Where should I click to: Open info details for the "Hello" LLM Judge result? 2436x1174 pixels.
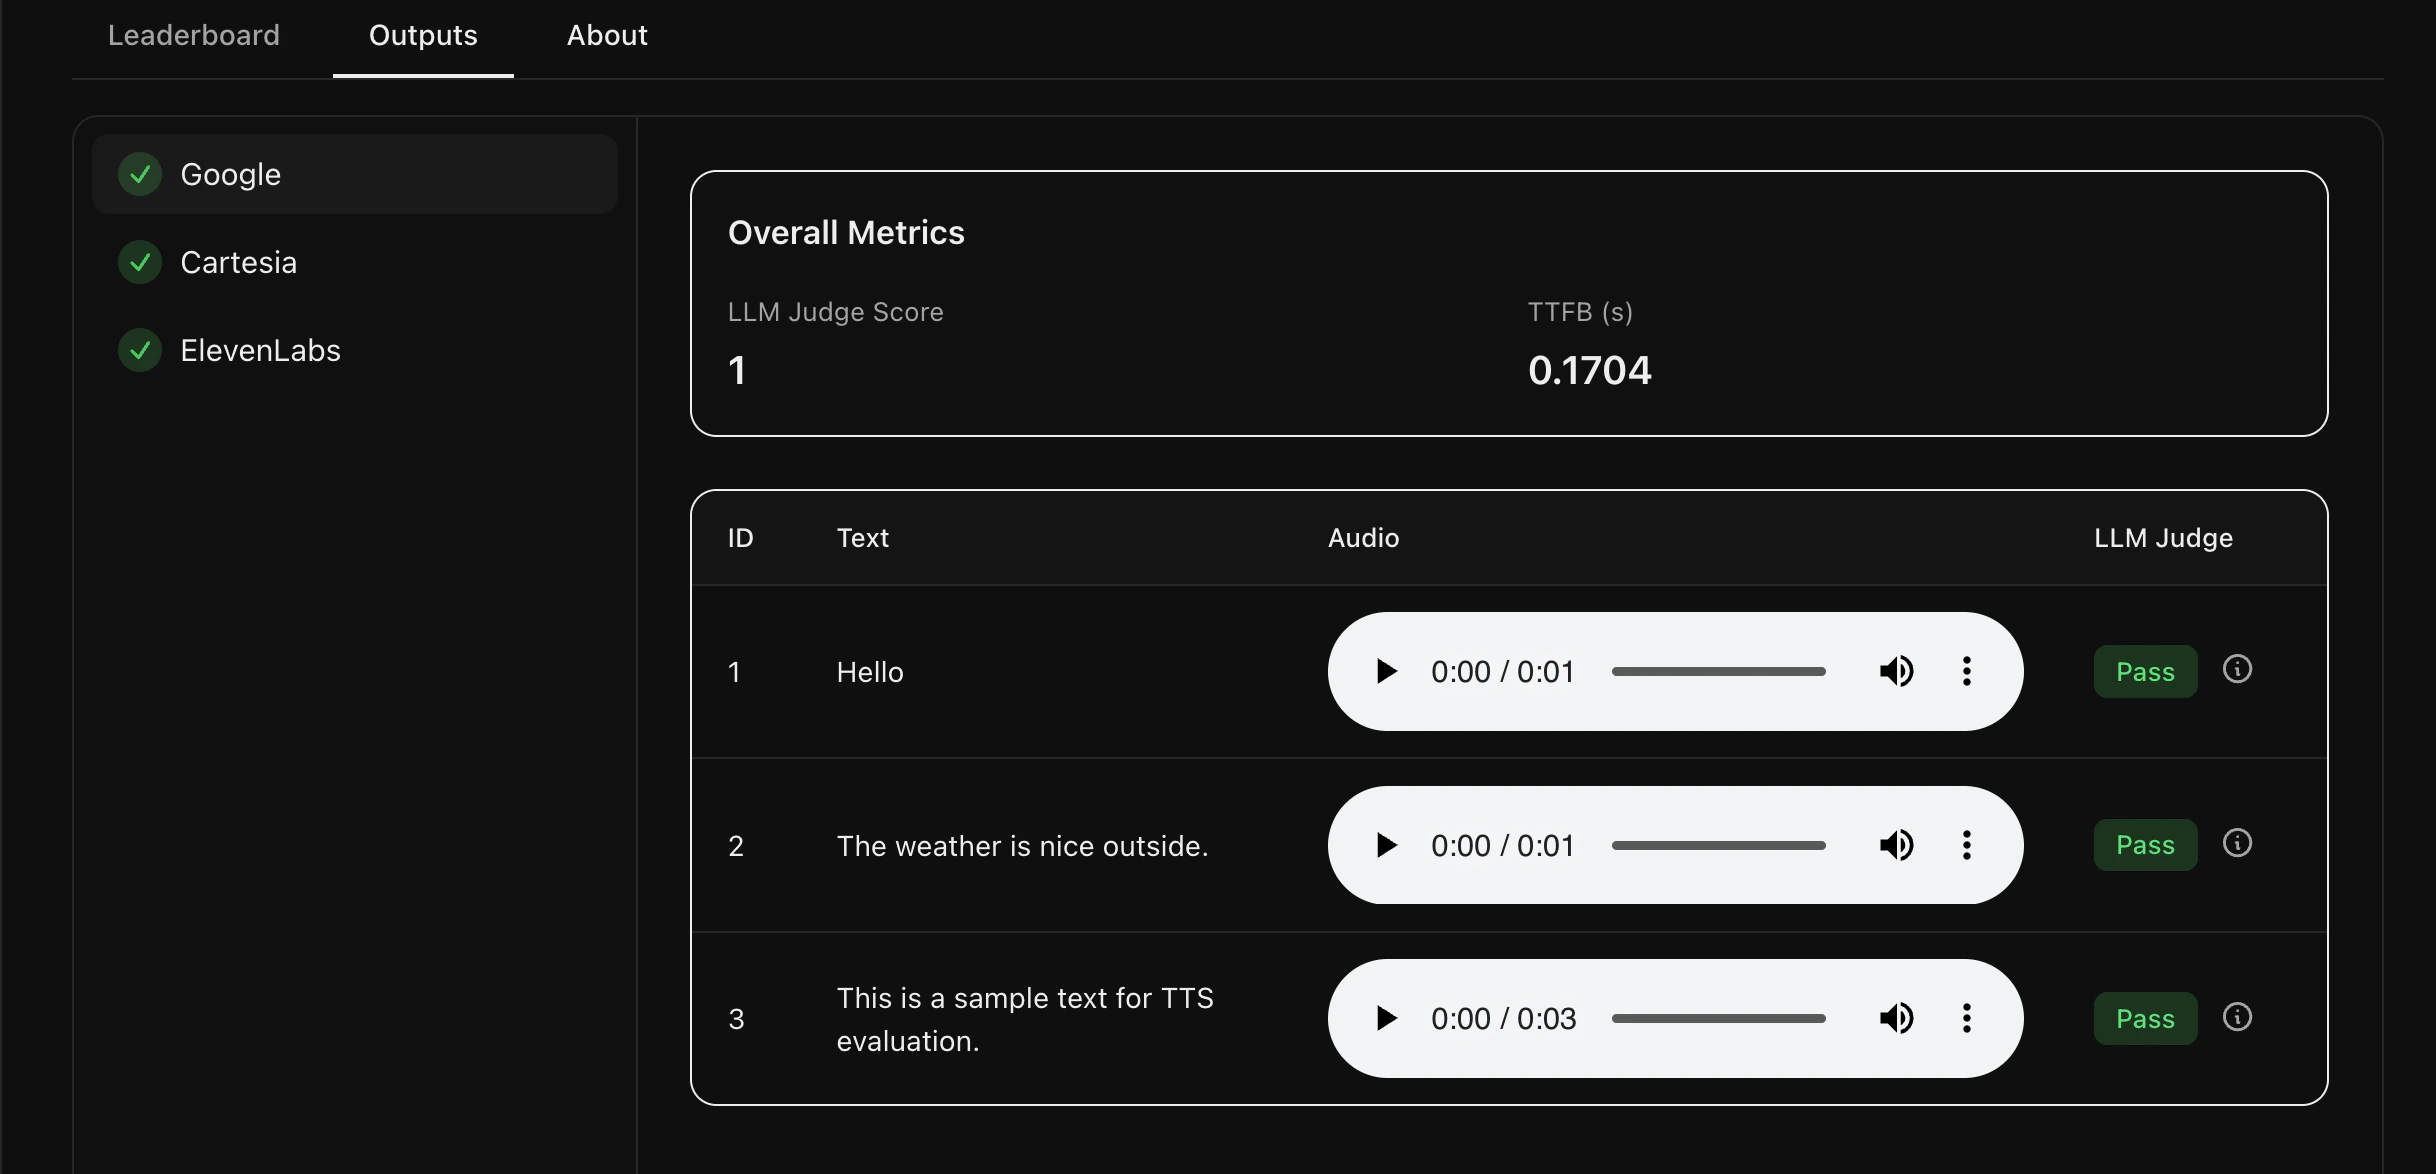(2237, 668)
